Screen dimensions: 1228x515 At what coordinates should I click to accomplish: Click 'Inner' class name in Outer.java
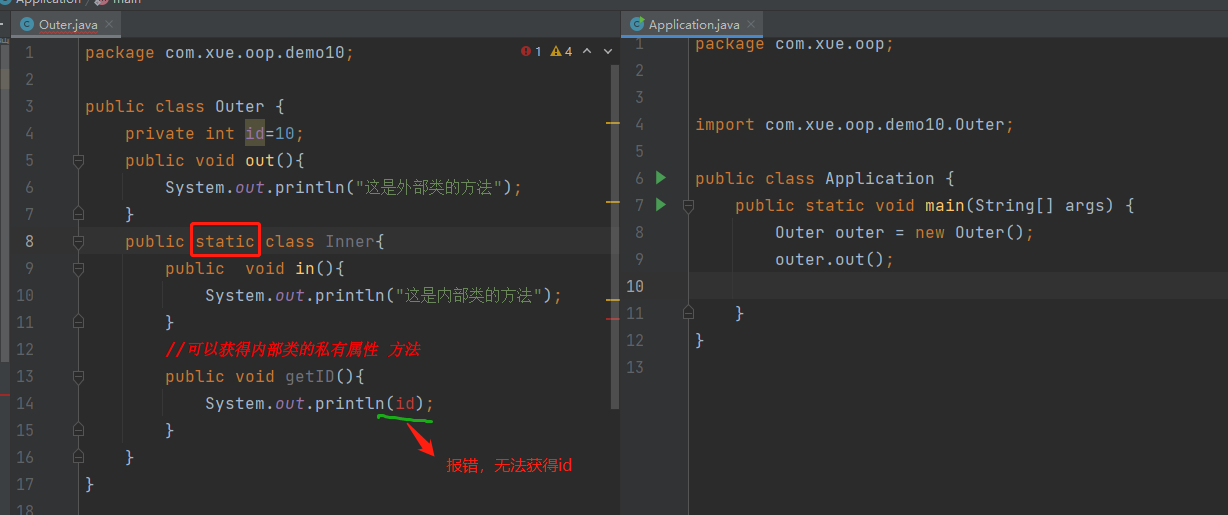(350, 241)
